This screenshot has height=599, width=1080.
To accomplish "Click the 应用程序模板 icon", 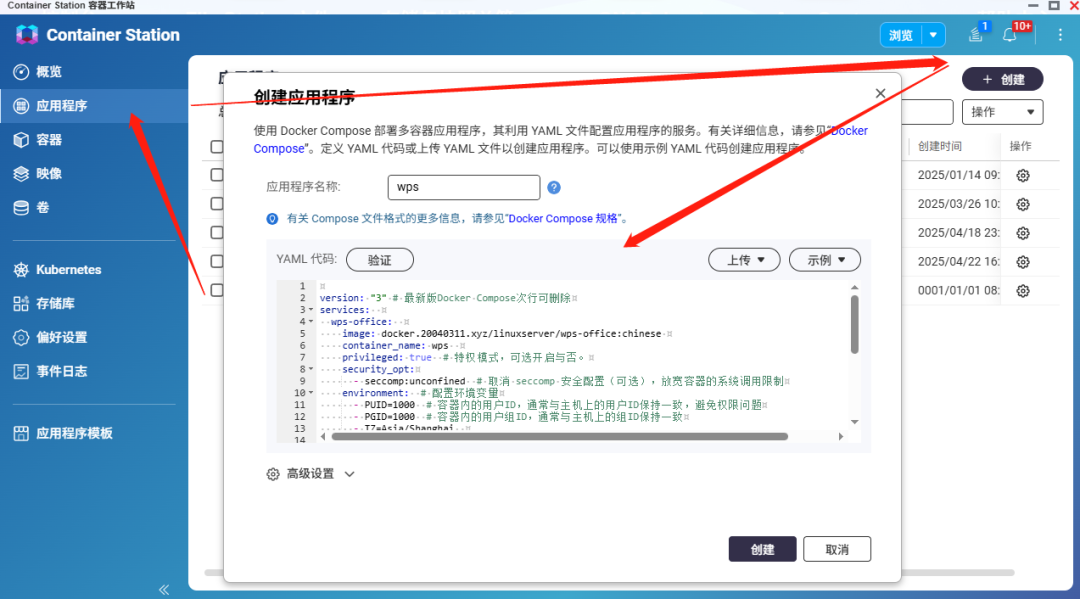I will (x=21, y=433).
